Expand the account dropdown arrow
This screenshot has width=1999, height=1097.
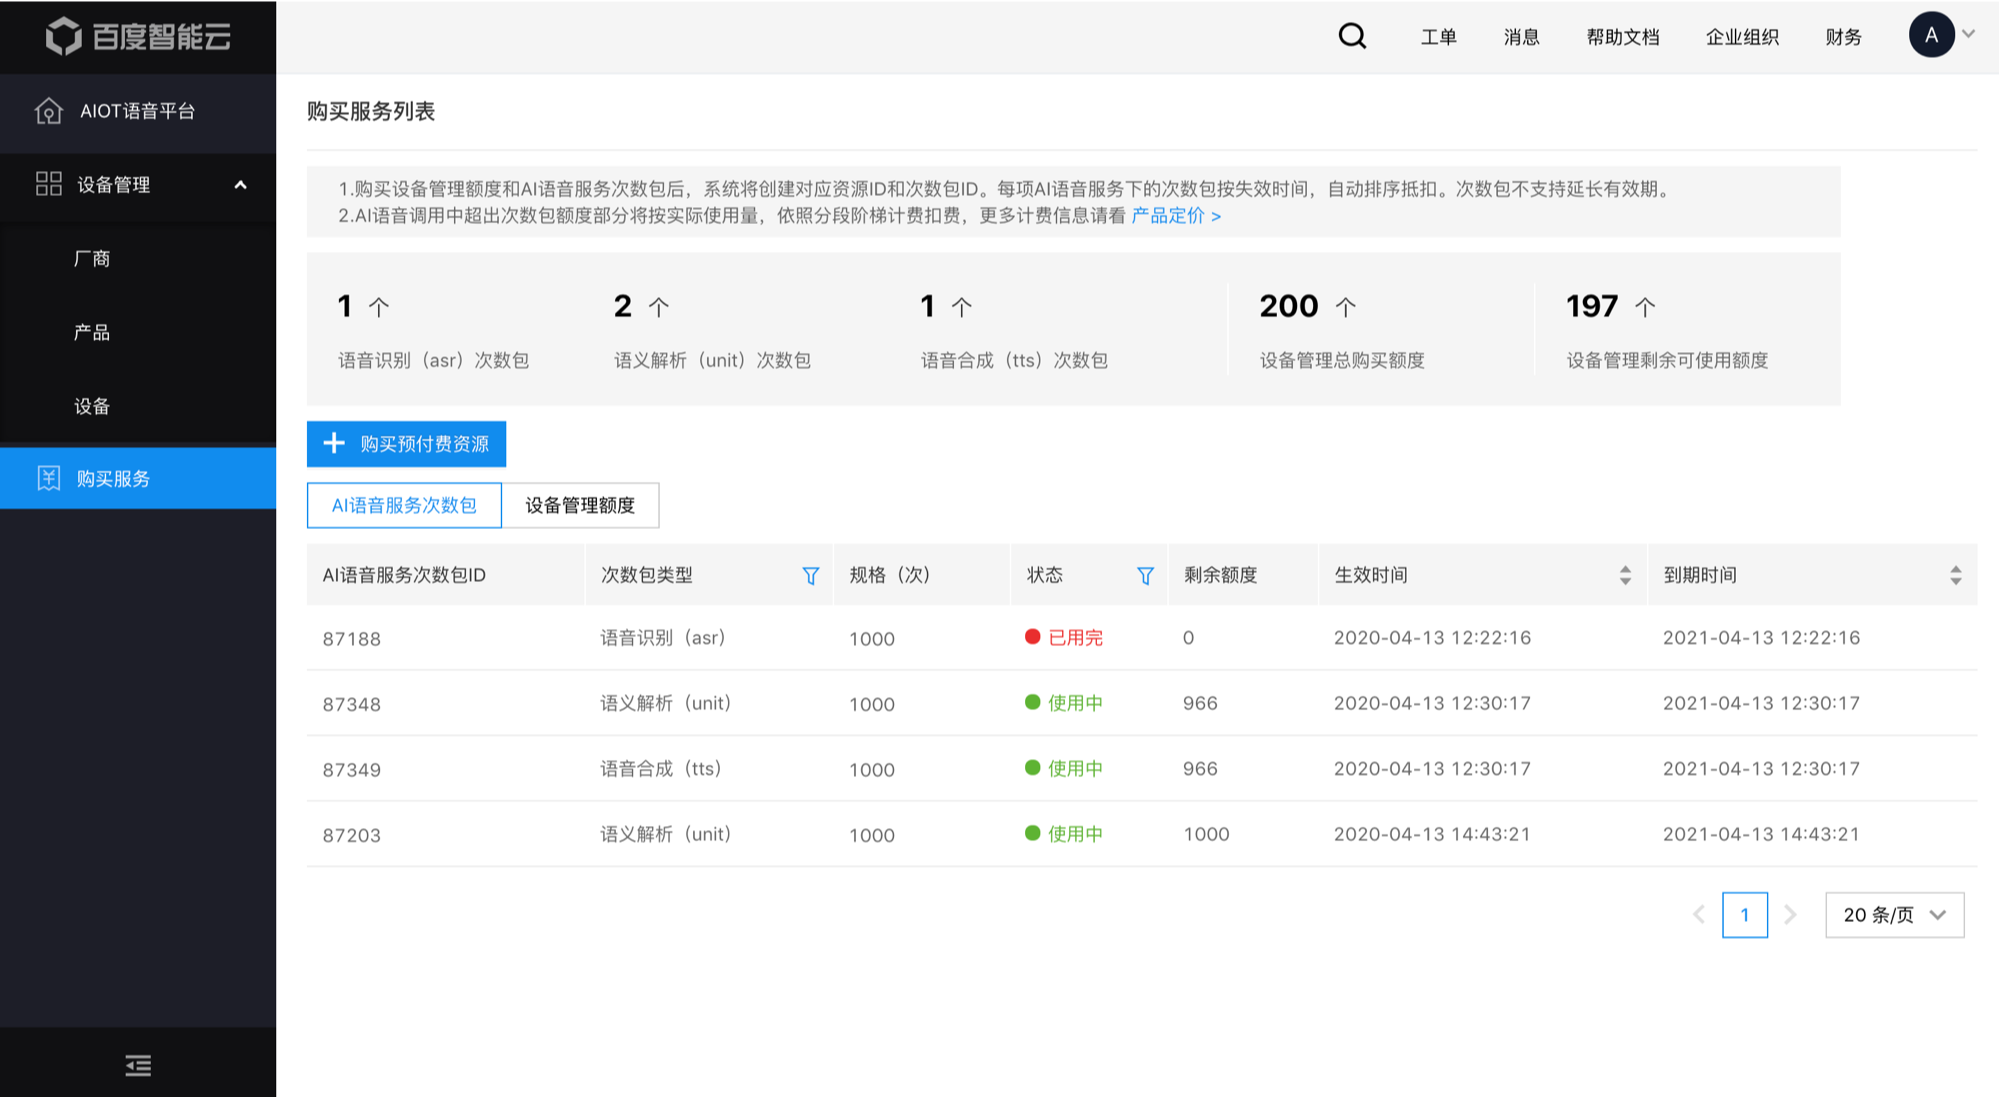click(x=1968, y=34)
